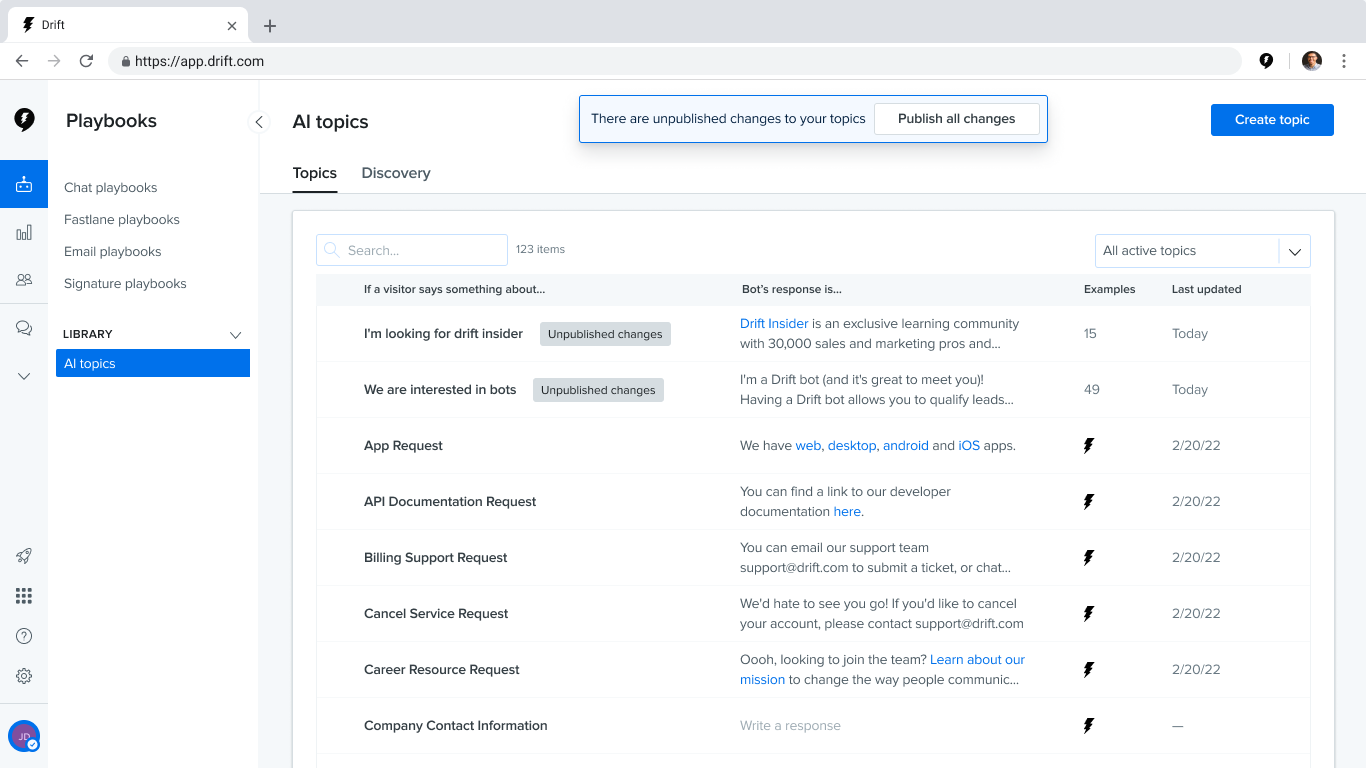Click the browser address bar
Viewport: 1366px width, 768px height.
pyautogui.click(x=674, y=61)
